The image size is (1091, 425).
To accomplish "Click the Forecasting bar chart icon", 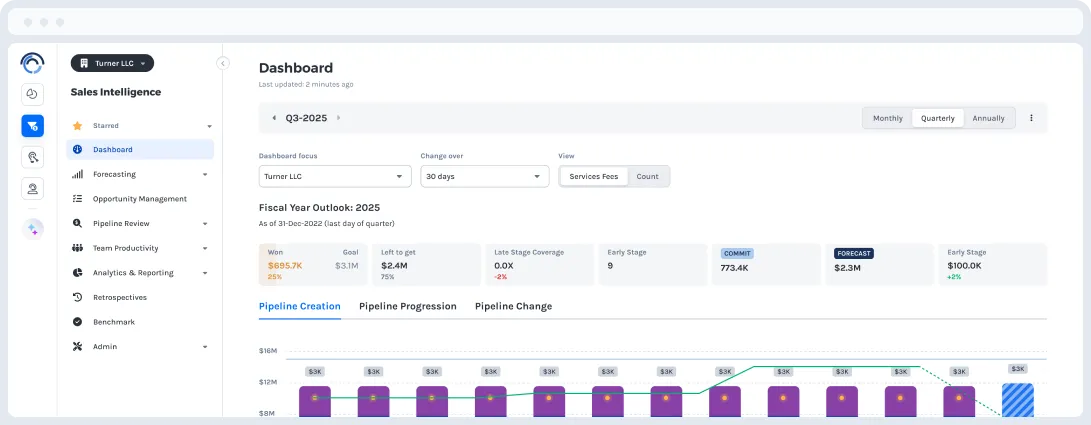I will coord(77,175).
